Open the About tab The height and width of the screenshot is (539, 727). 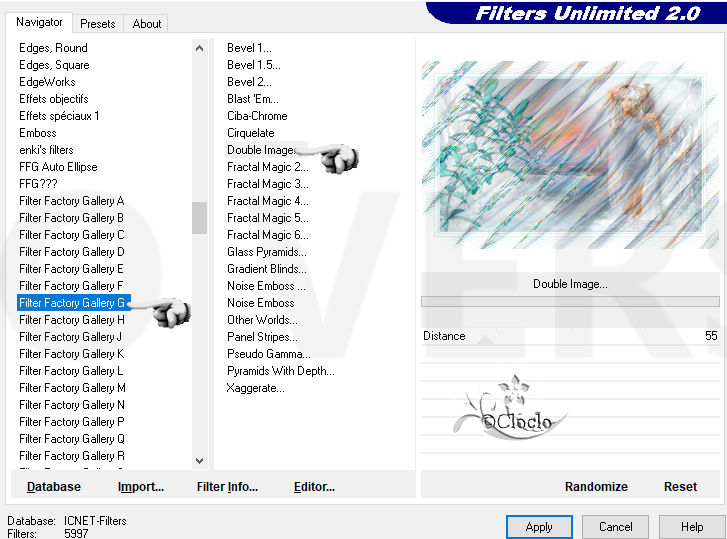147,24
